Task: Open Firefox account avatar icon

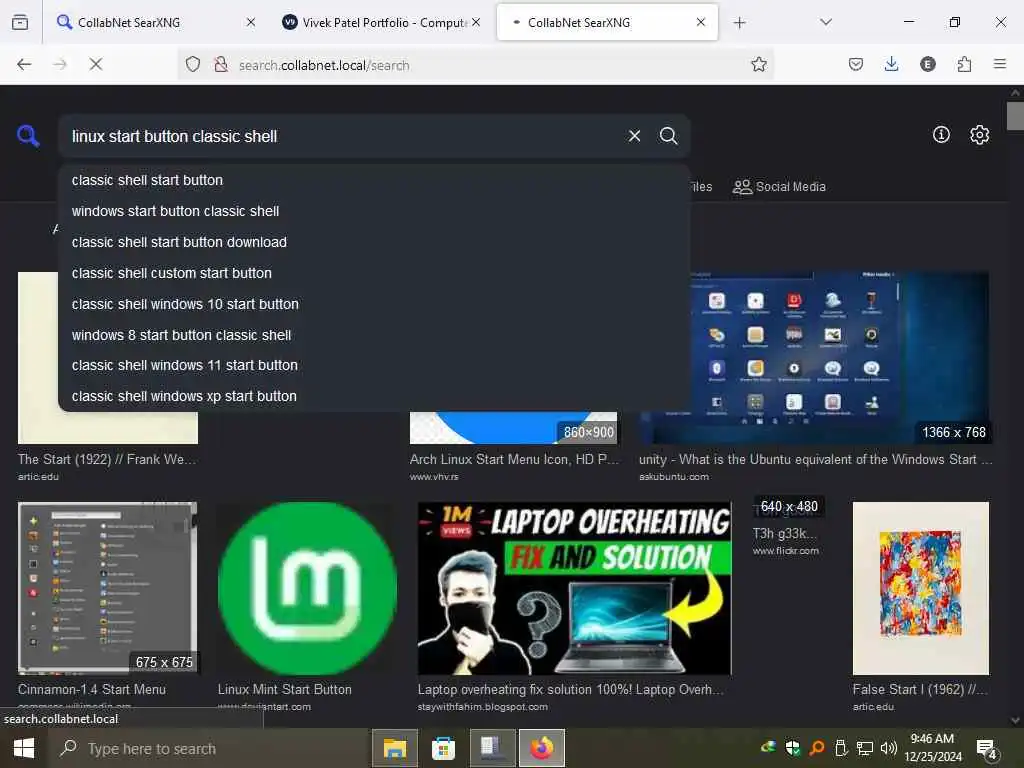Action: (927, 64)
